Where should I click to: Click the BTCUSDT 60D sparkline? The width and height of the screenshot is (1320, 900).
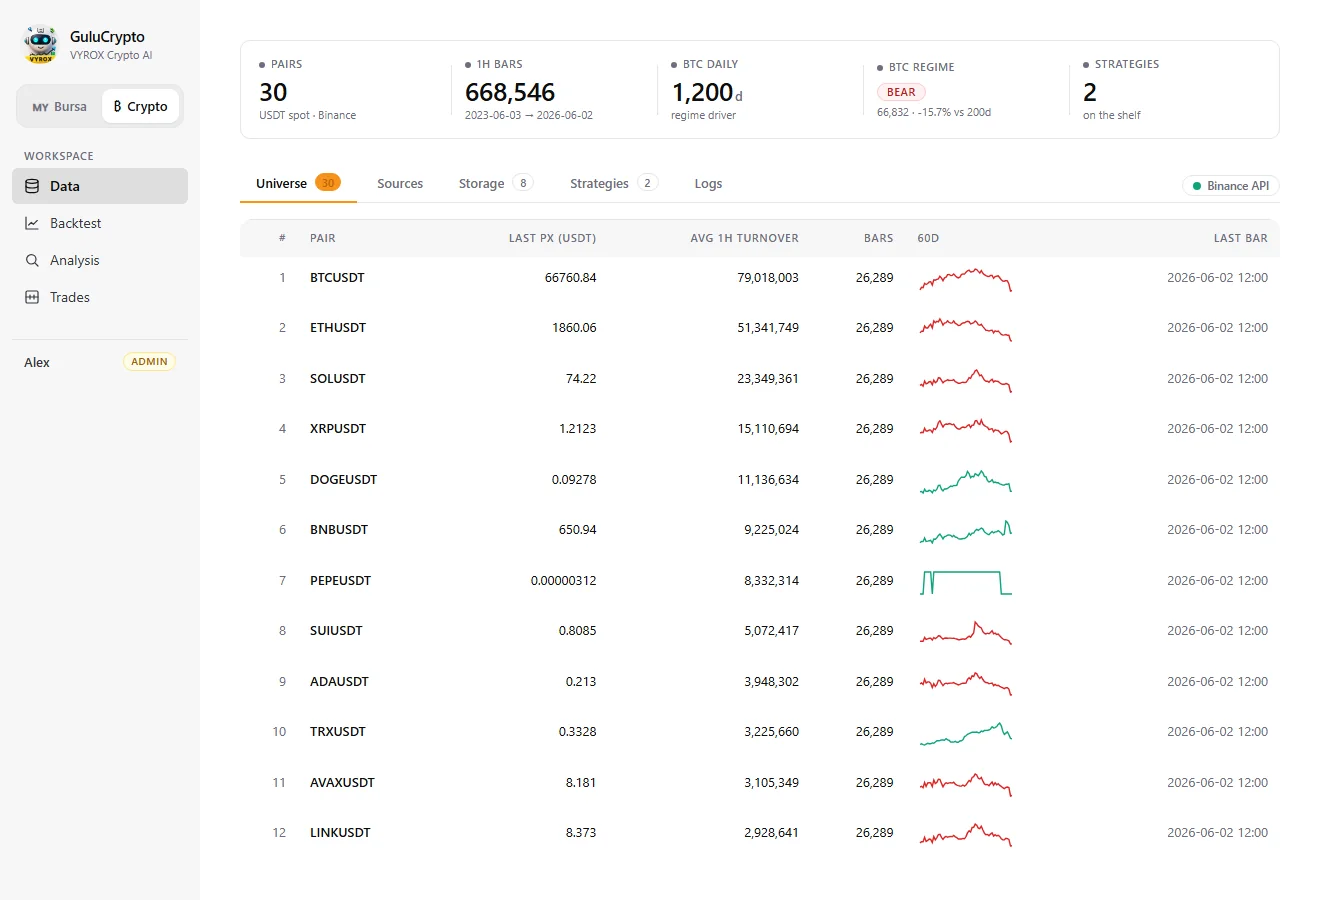(966, 279)
